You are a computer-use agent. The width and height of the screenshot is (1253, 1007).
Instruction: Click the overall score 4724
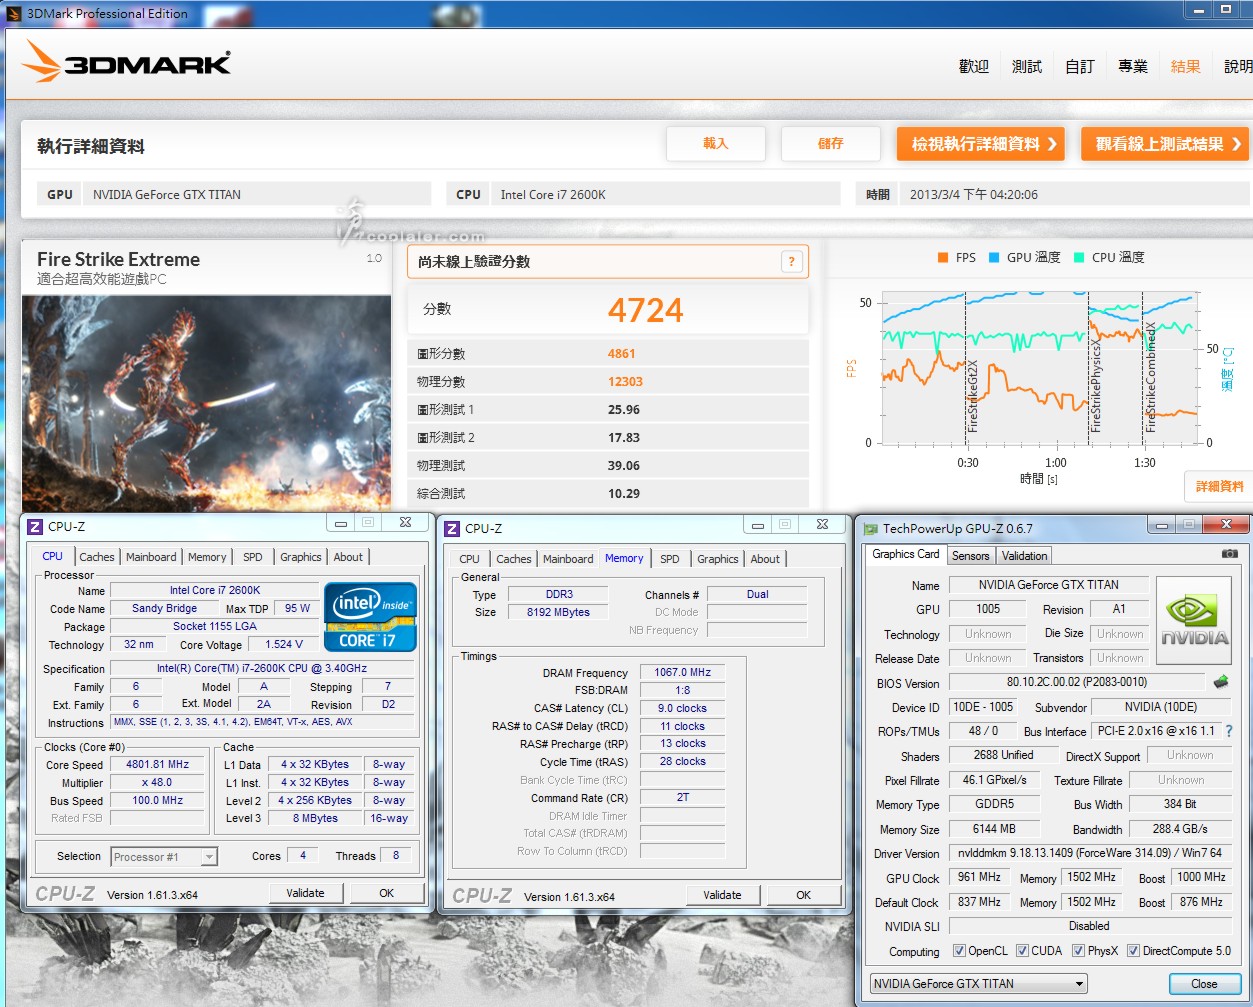click(x=645, y=310)
